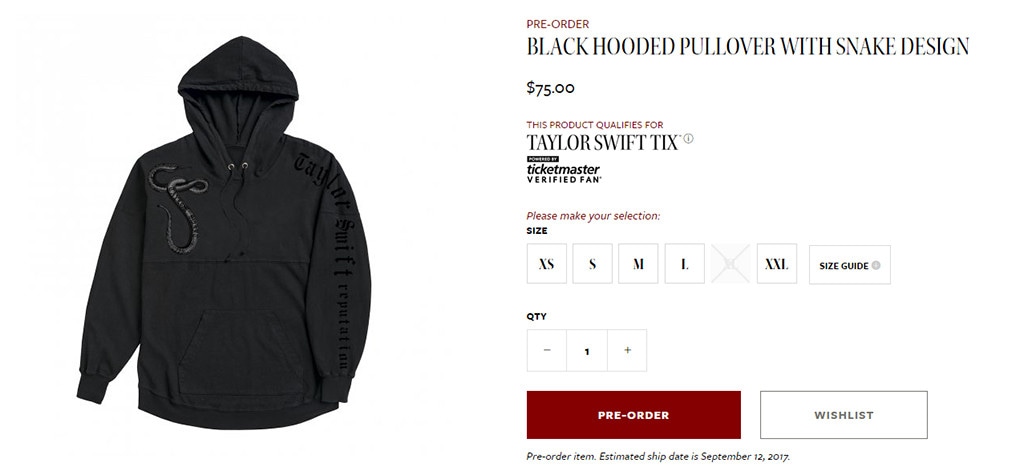
Task: Click the $75.00 price
Action: pos(551,88)
